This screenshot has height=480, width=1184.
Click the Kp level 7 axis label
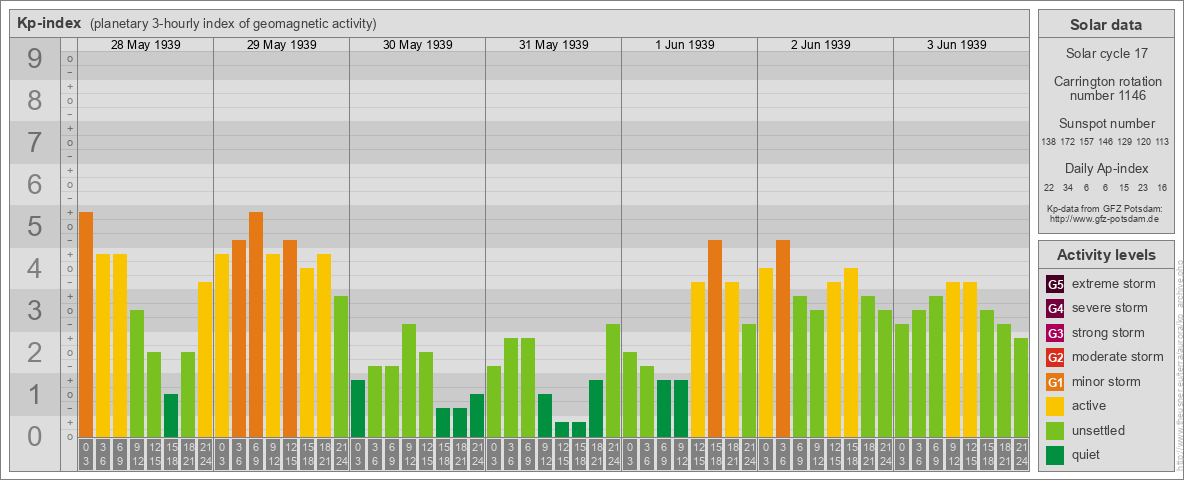tap(35, 143)
